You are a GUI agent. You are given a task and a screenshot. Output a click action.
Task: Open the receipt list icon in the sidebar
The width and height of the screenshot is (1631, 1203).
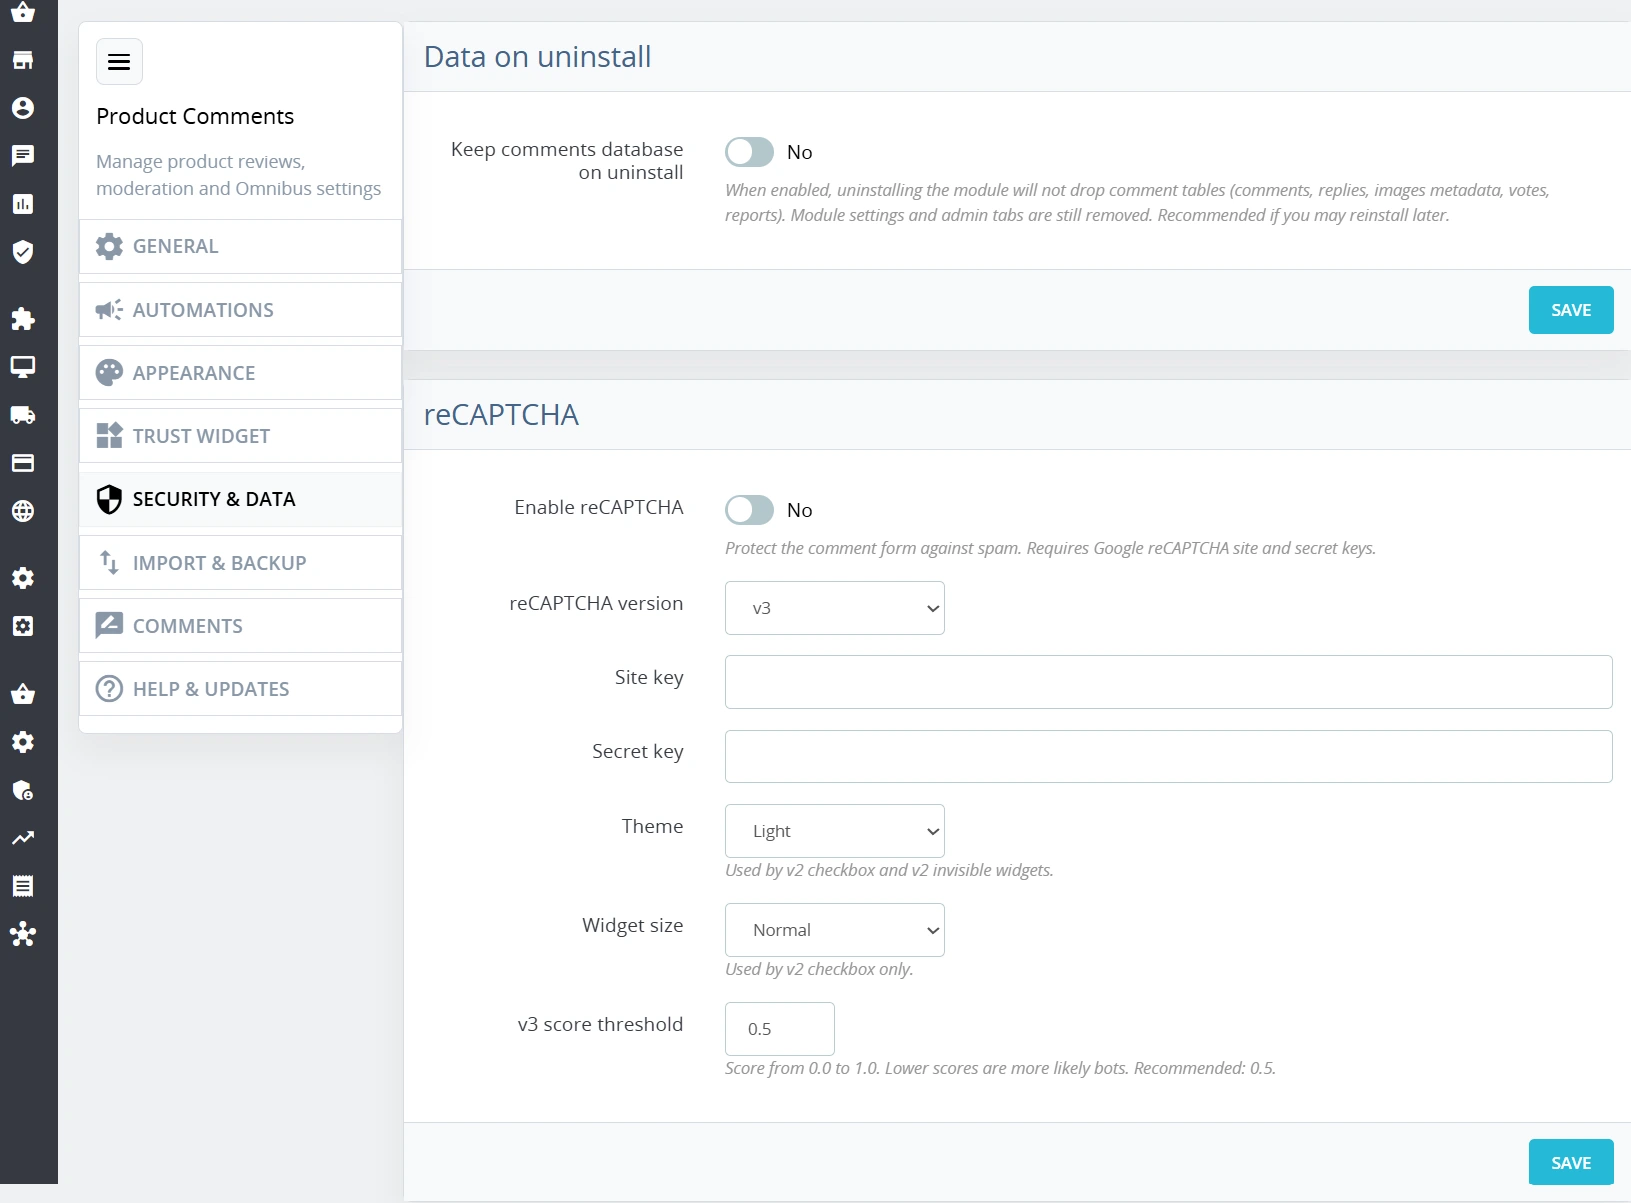[23, 886]
